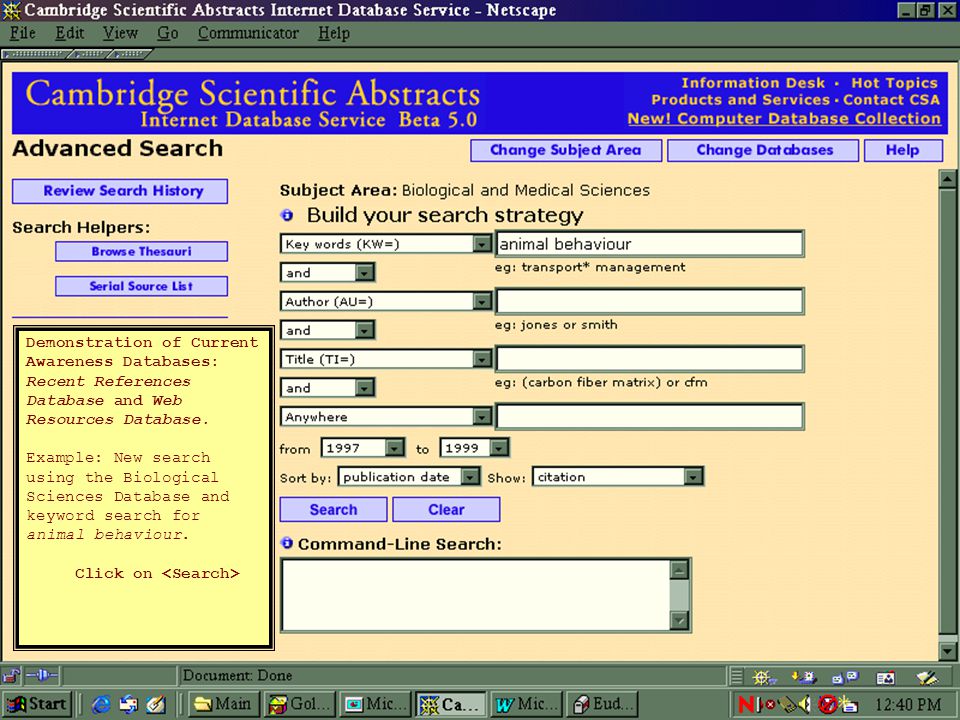
Task: Open the Go menu
Action: coord(167,33)
